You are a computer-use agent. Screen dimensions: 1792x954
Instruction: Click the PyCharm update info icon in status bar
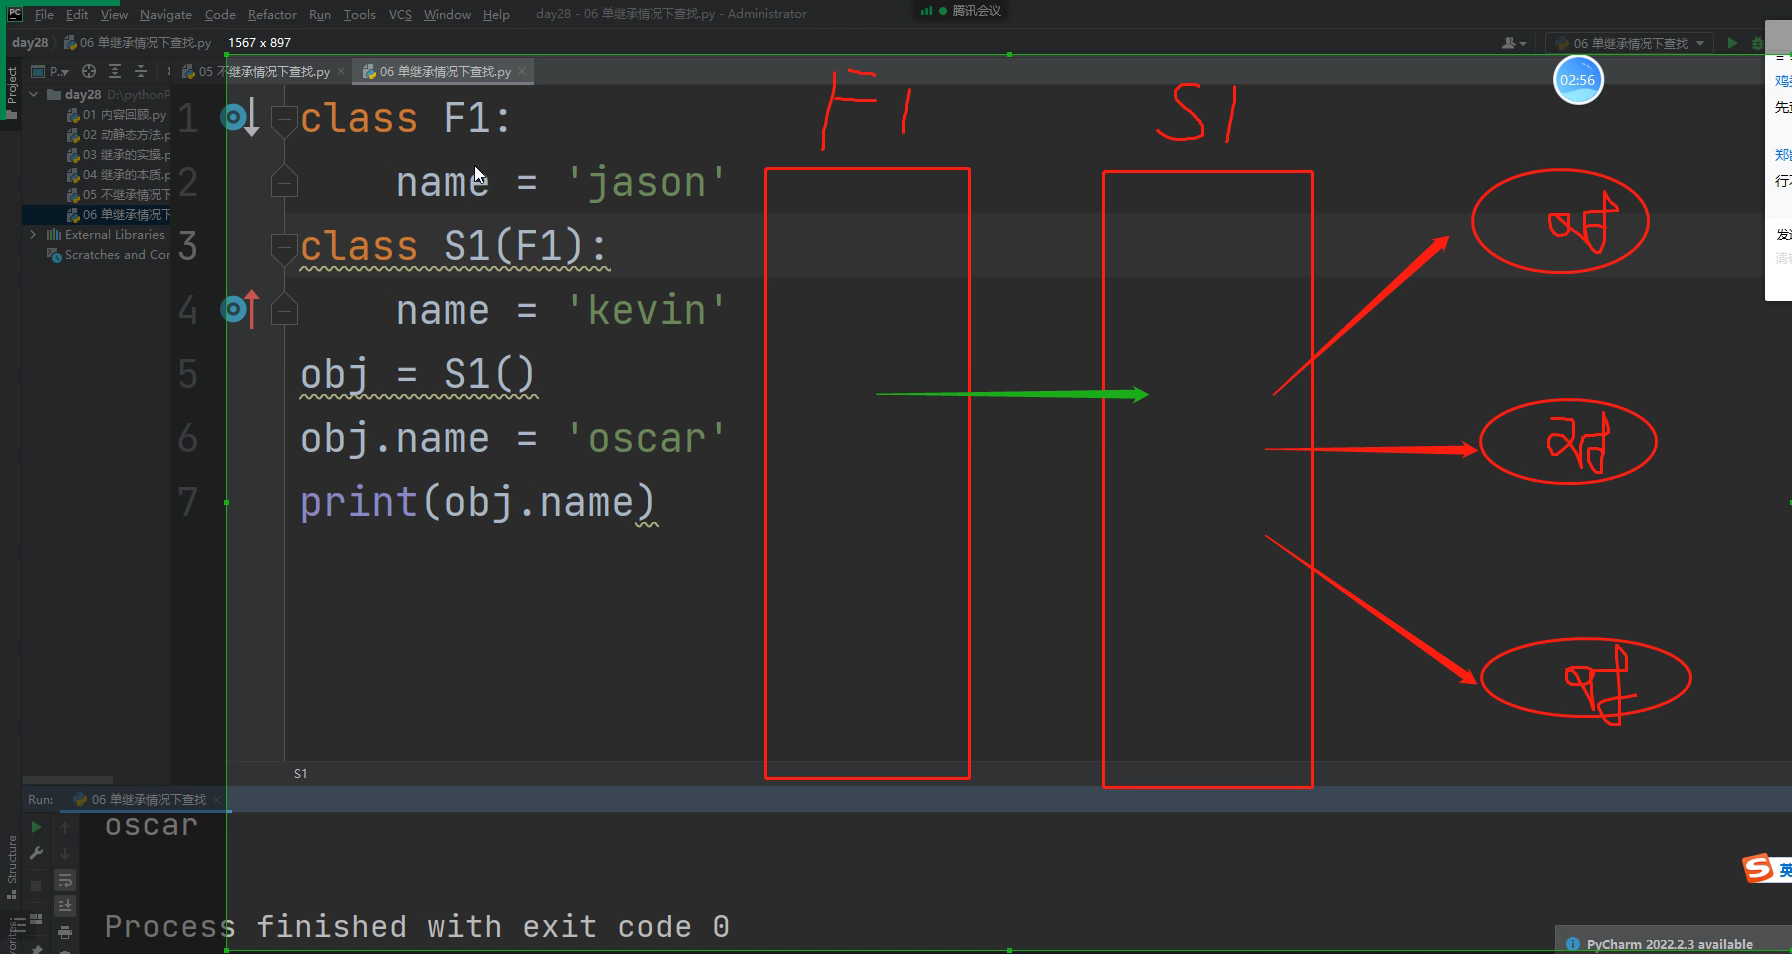[1572, 944]
